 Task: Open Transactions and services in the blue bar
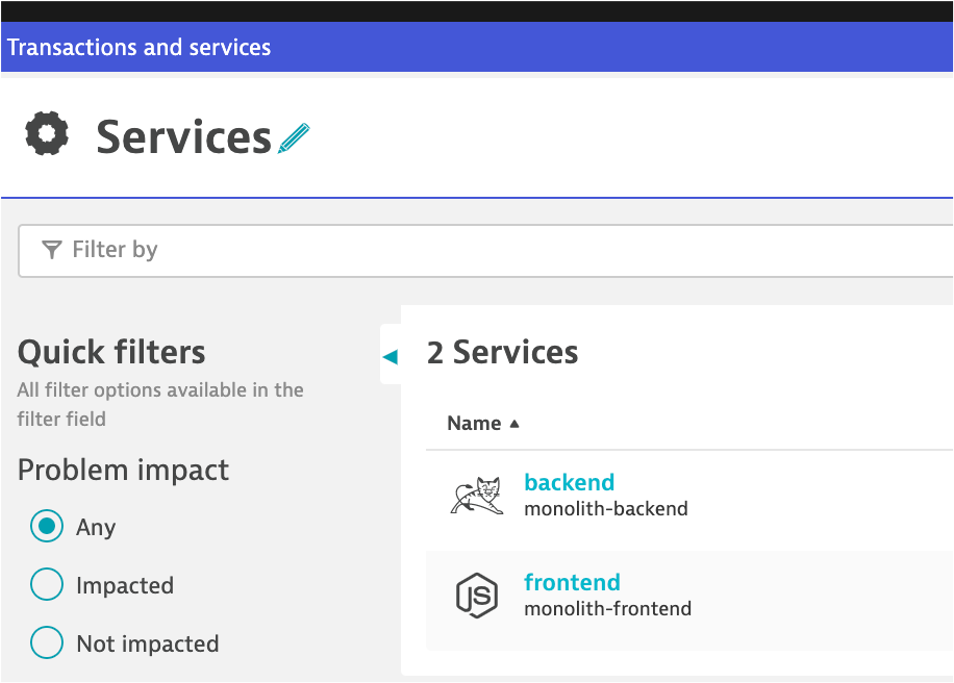click(x=139, y=47)
